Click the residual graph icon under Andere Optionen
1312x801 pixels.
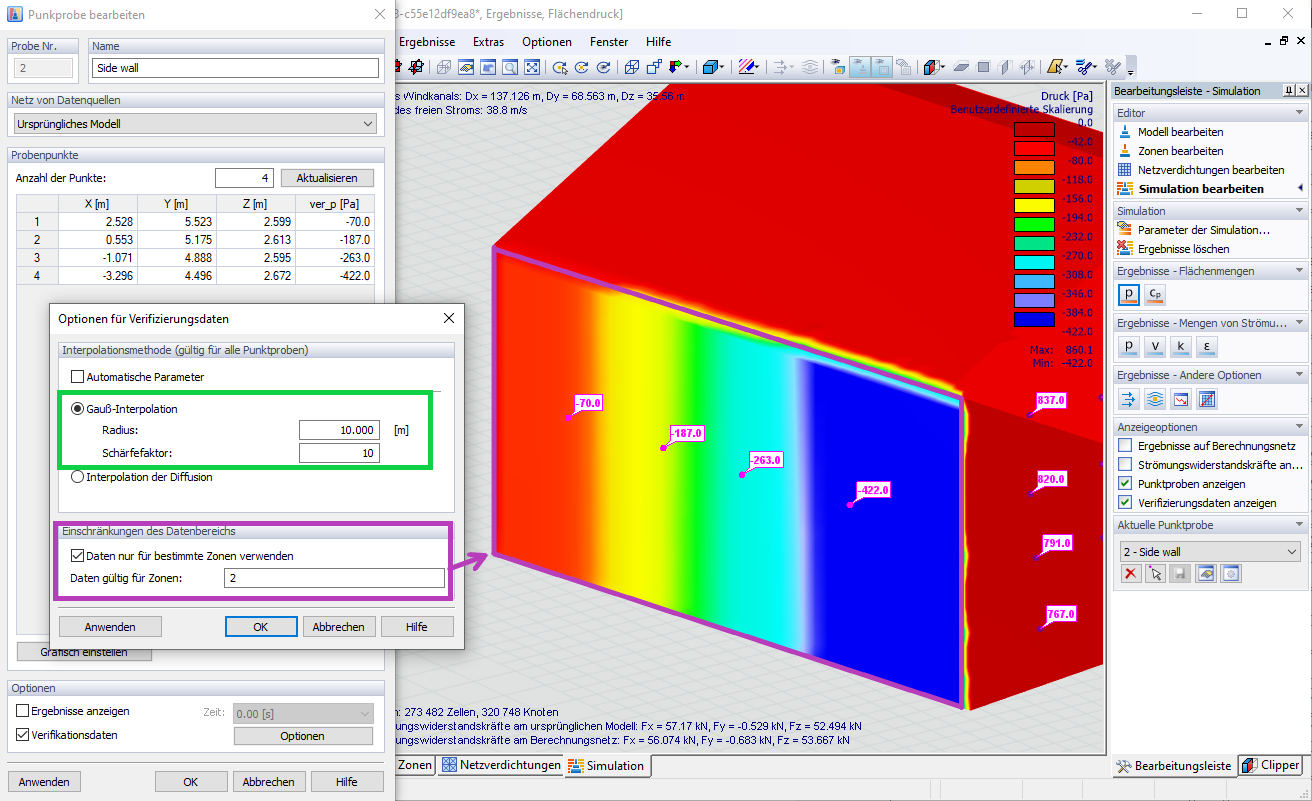coord(1181,399)
